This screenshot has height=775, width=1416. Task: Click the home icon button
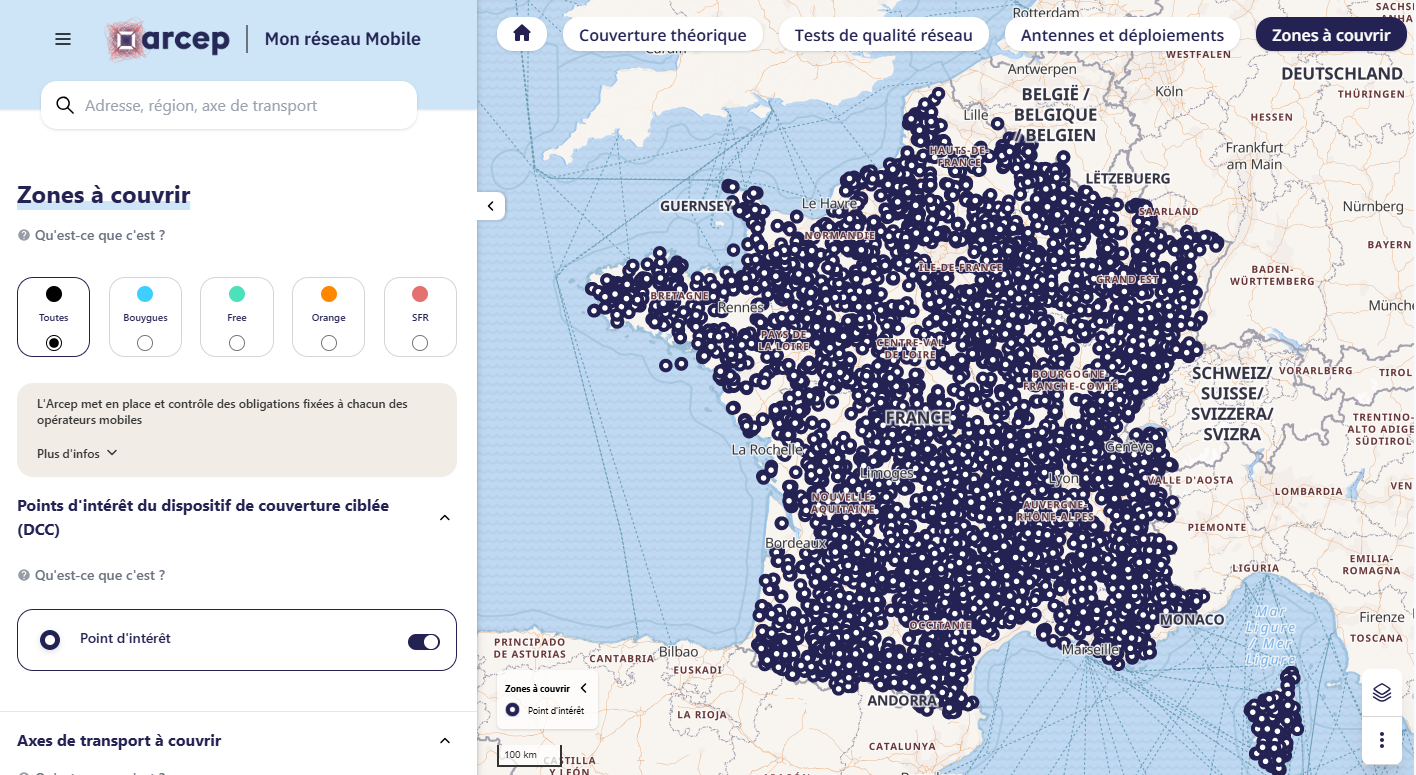click(x=521, y=34)
